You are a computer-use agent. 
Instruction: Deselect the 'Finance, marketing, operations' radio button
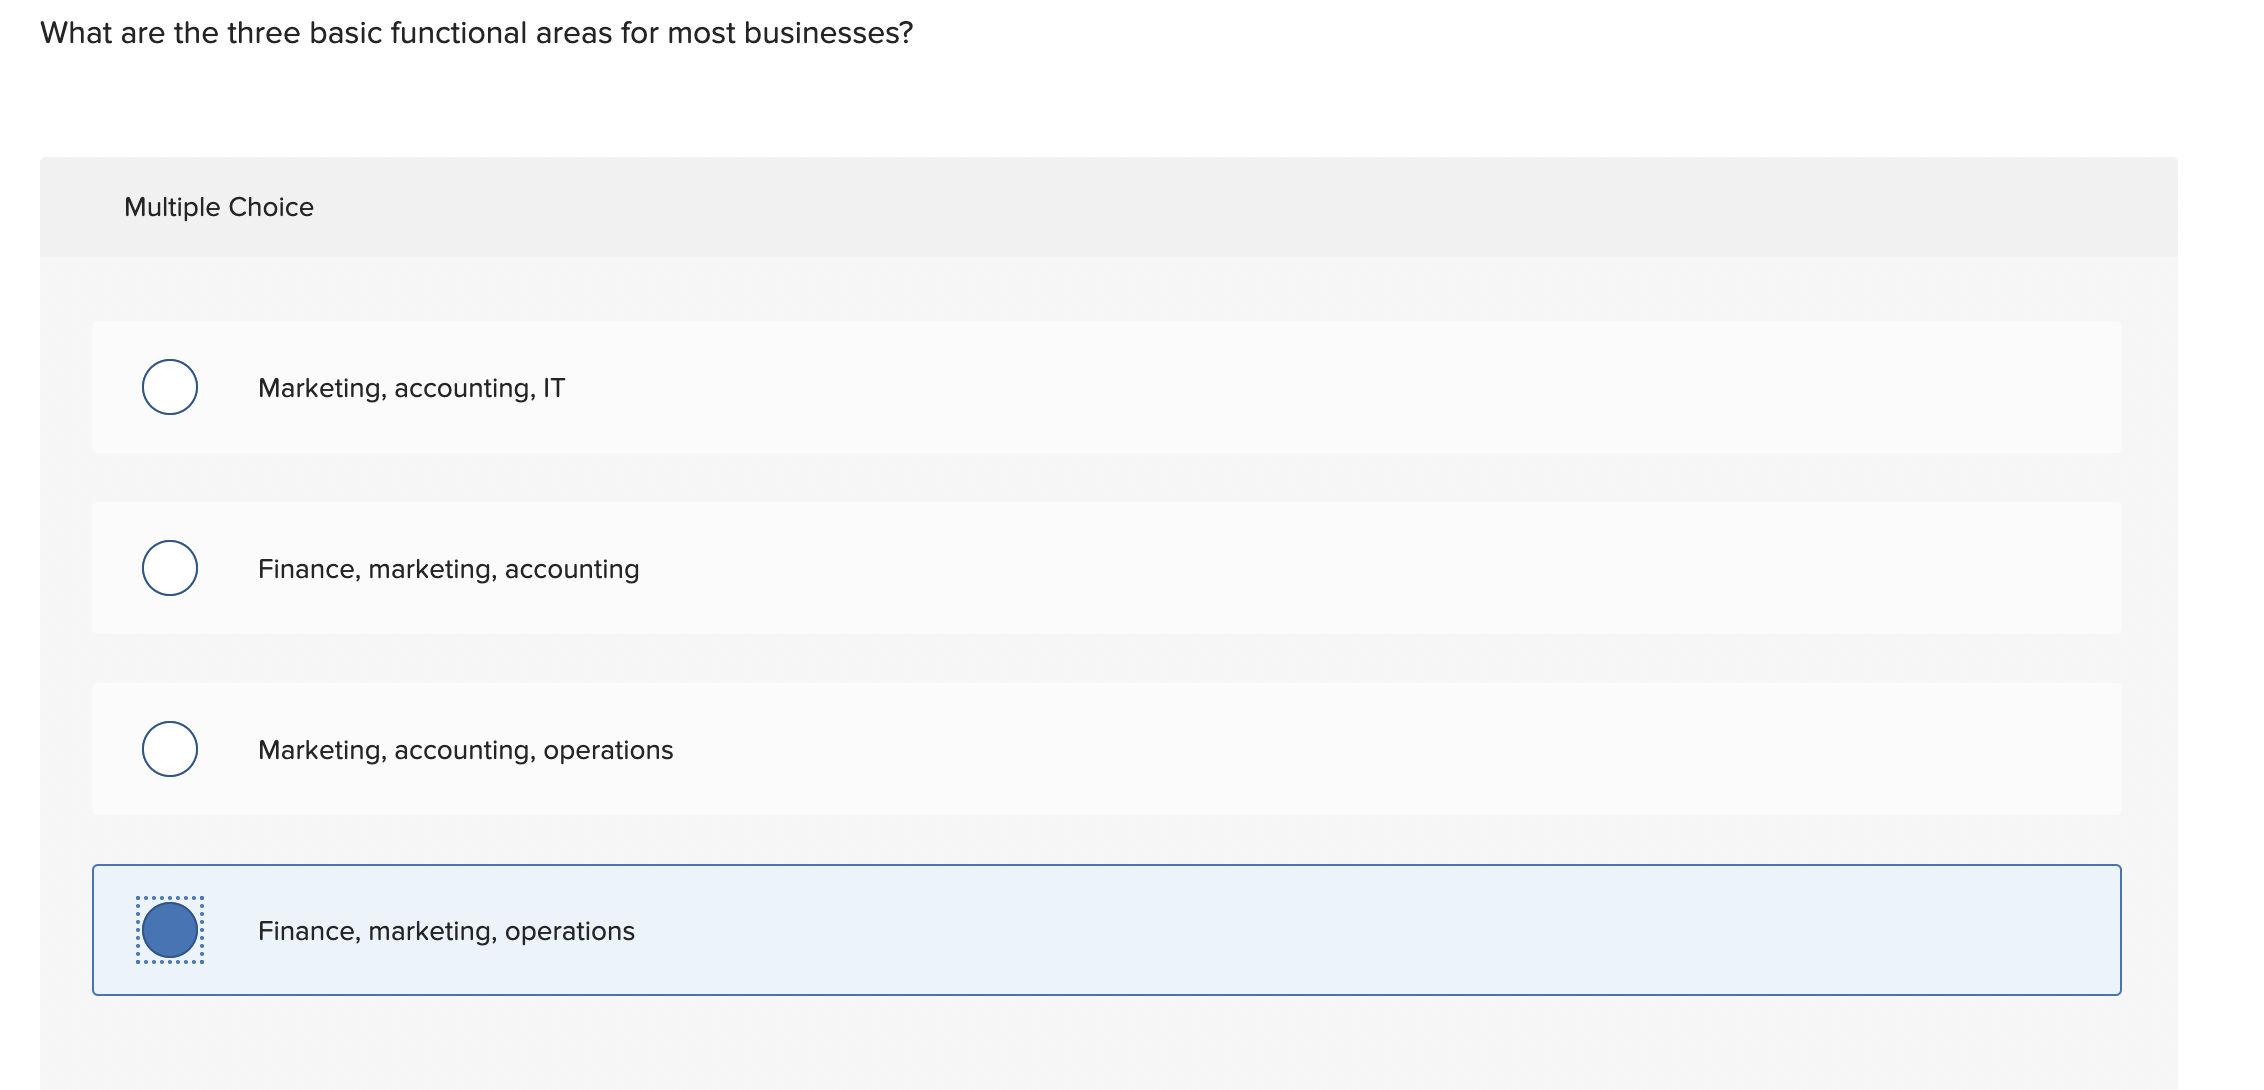[171, 931]
